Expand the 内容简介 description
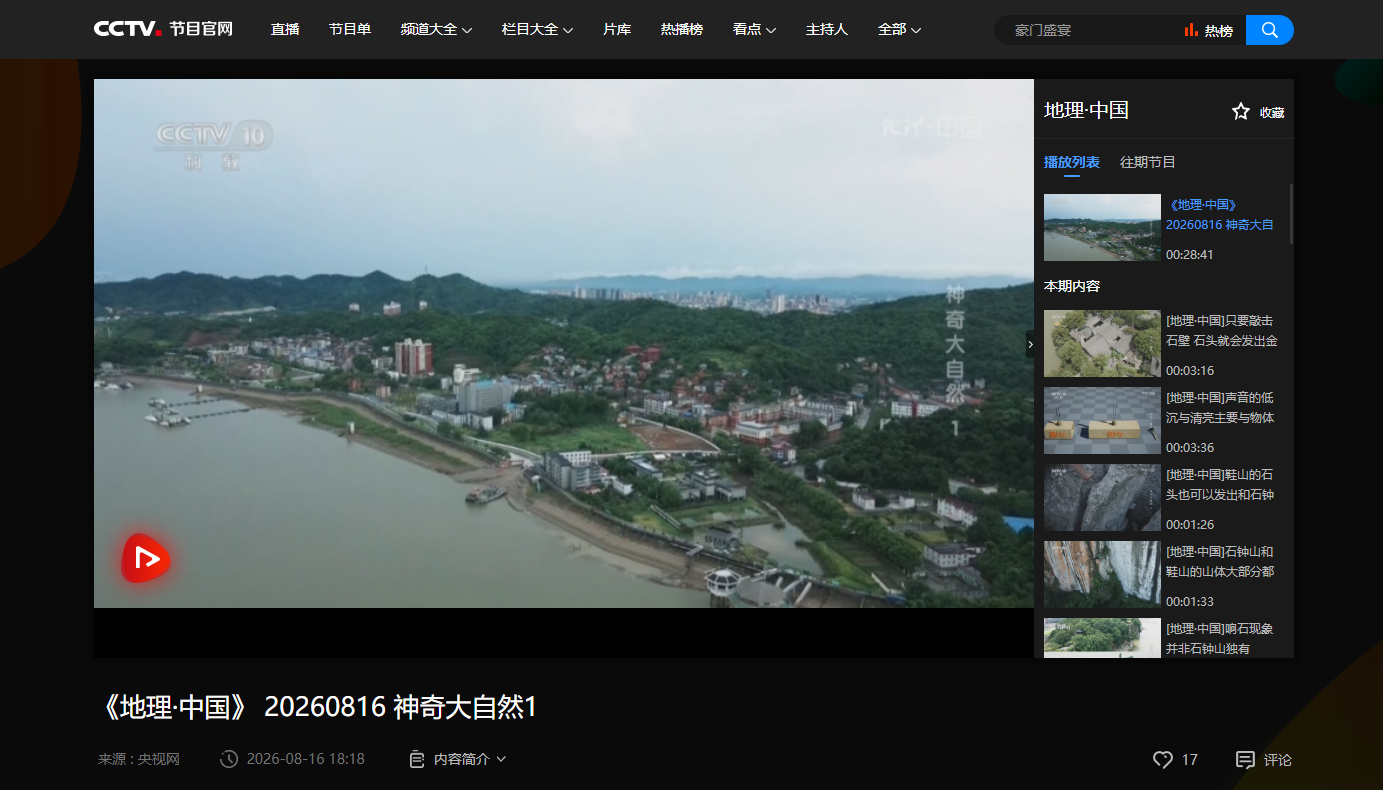Image resolution: width=1383 pixels, height=790 pixels. pos(458,759)
